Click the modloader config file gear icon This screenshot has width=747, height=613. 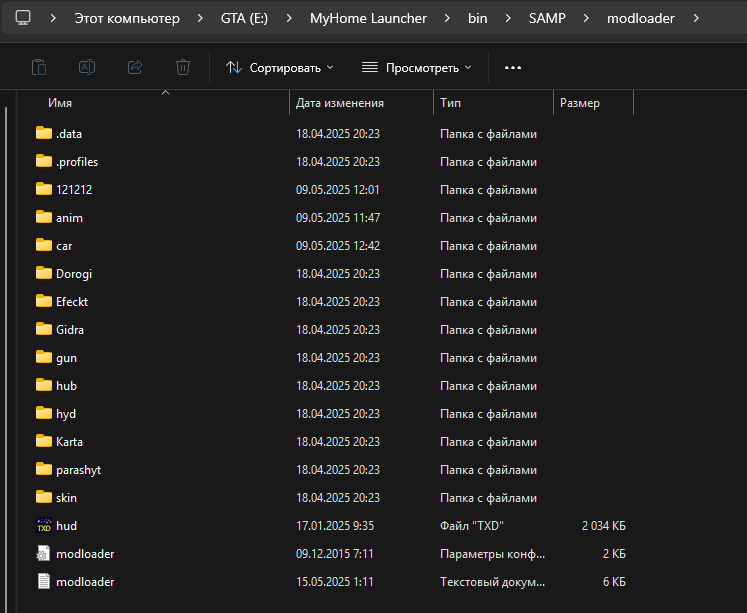43,553
